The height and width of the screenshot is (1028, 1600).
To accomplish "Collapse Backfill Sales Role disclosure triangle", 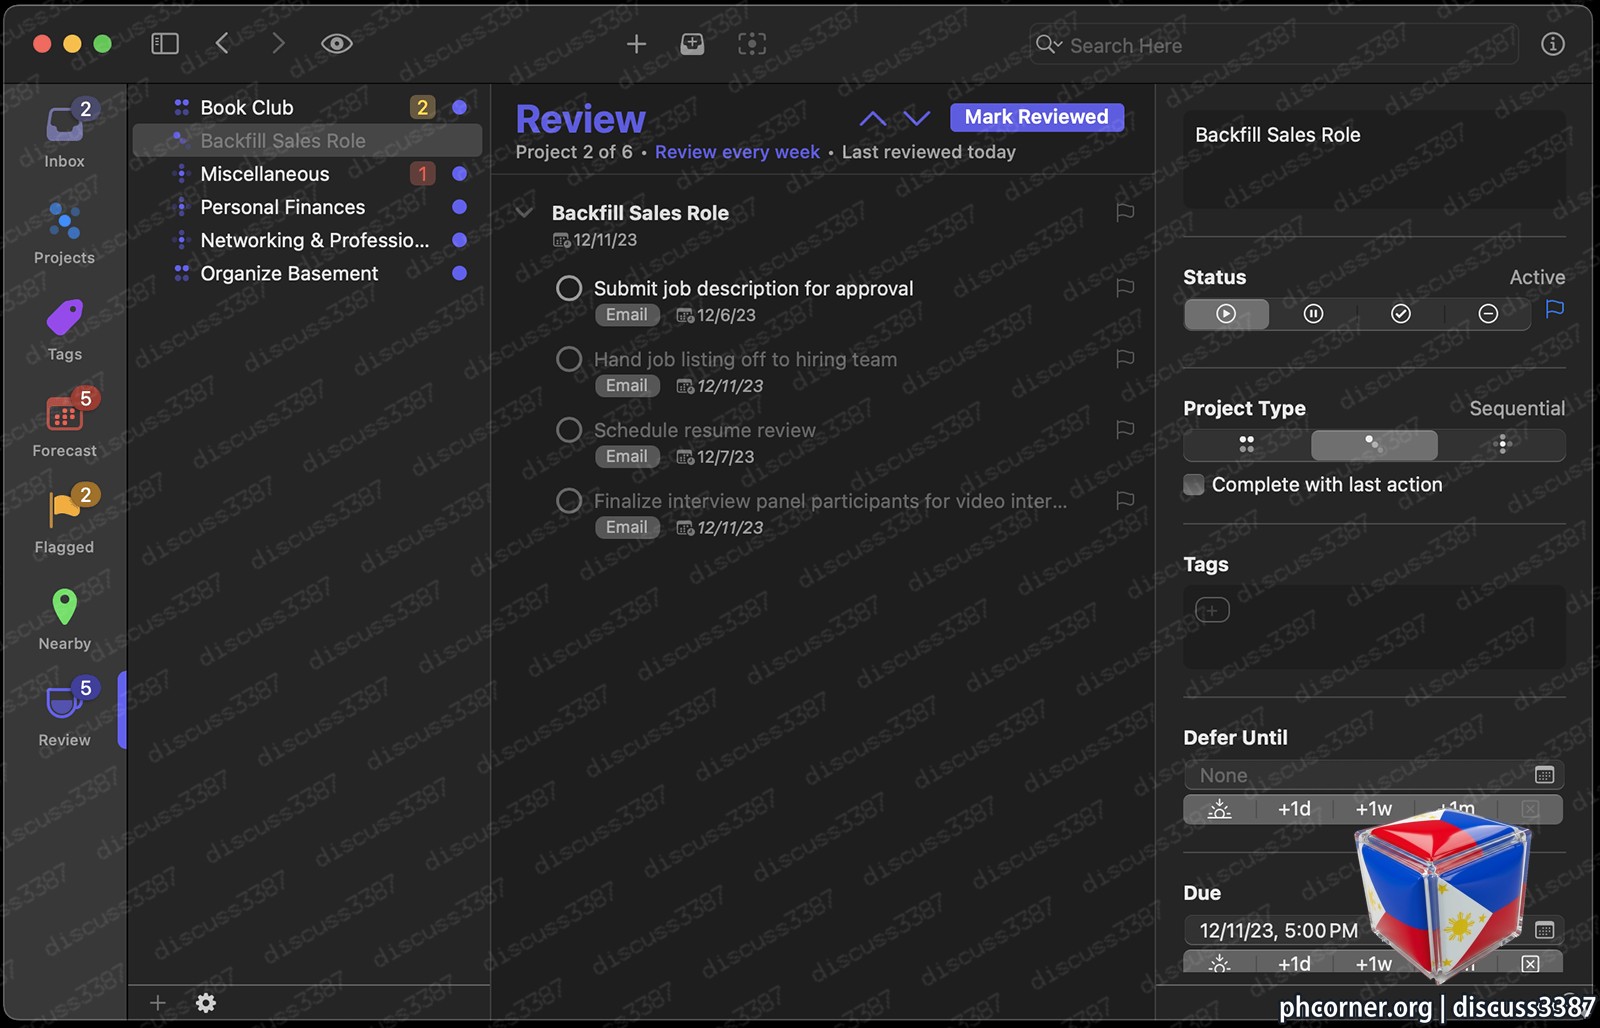I will pyautogui.click(x=525, y=213).
